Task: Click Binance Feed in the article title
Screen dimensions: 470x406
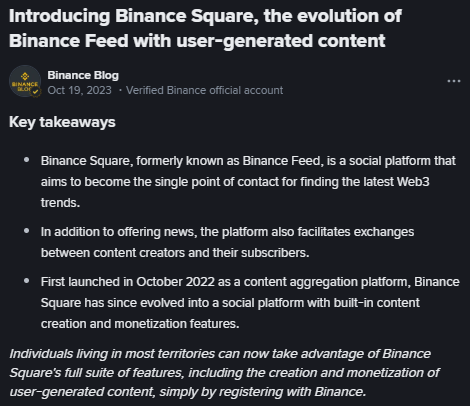Action: tap(69, 41)
